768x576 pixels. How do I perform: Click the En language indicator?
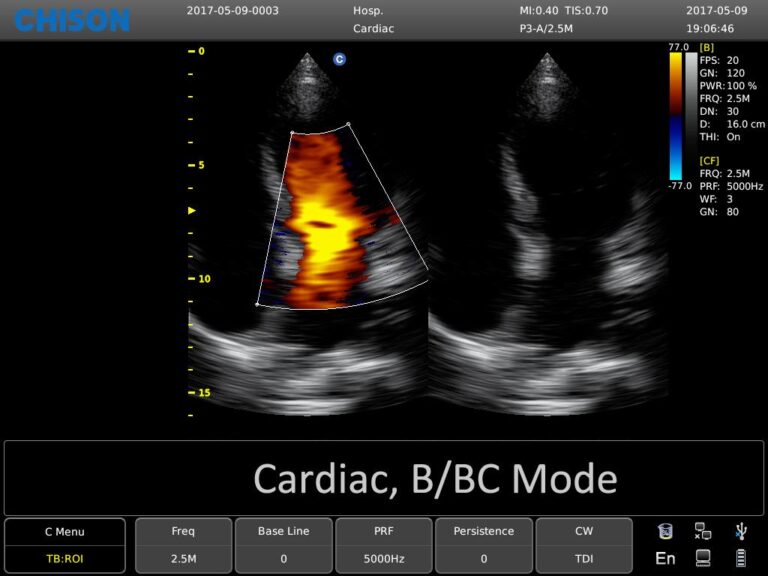tap(665, 558)
